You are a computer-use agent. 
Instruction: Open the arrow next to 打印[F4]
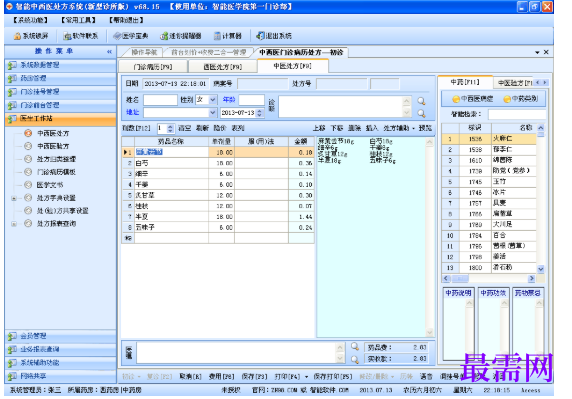coord(306,377)
